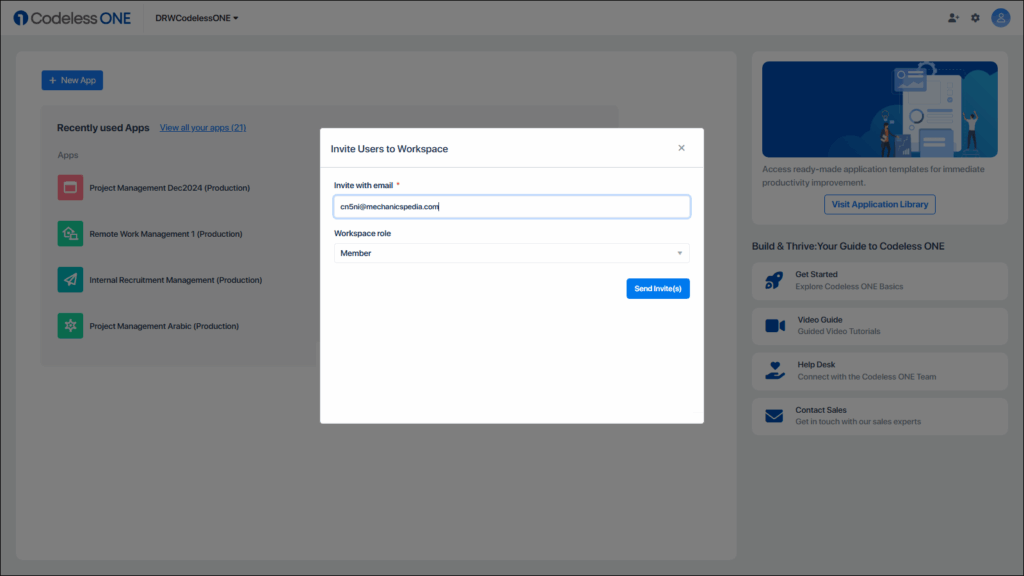The height and width of the screenshot is (576, 1024).
Task: Click the application library banner image
Action: tap(880, 109)
